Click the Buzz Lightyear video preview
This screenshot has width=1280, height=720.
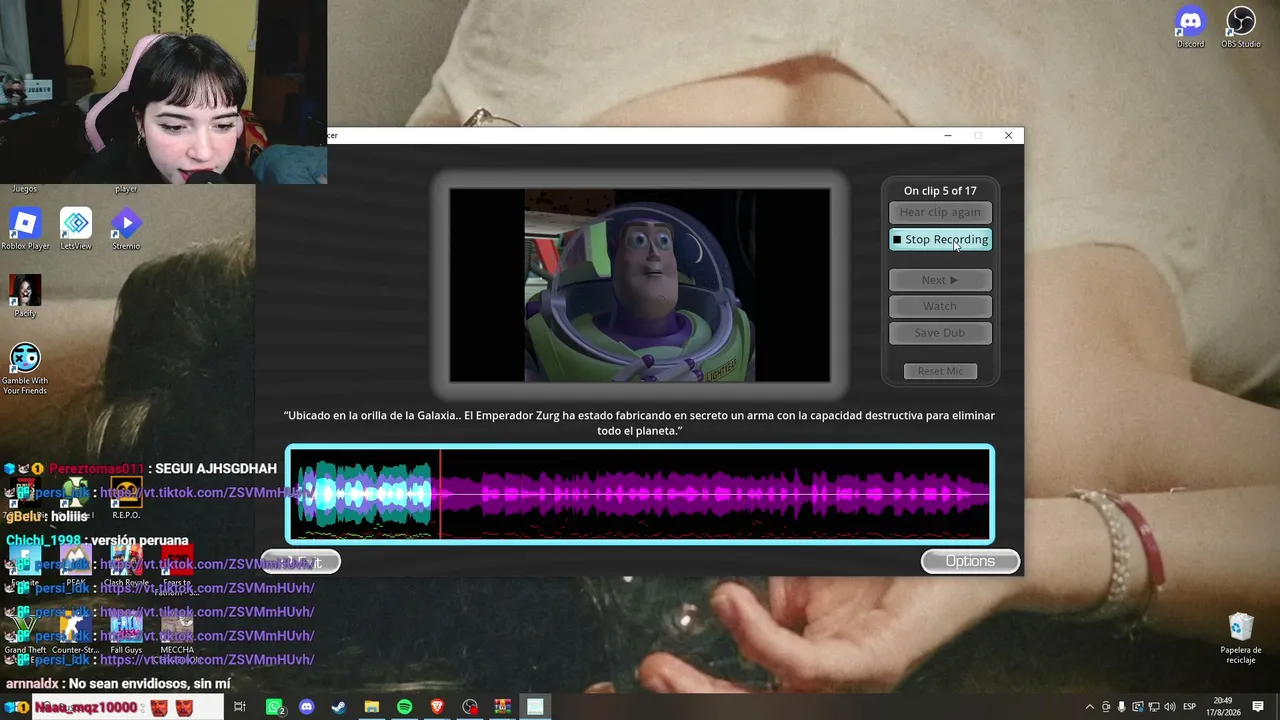click(640, 286)
